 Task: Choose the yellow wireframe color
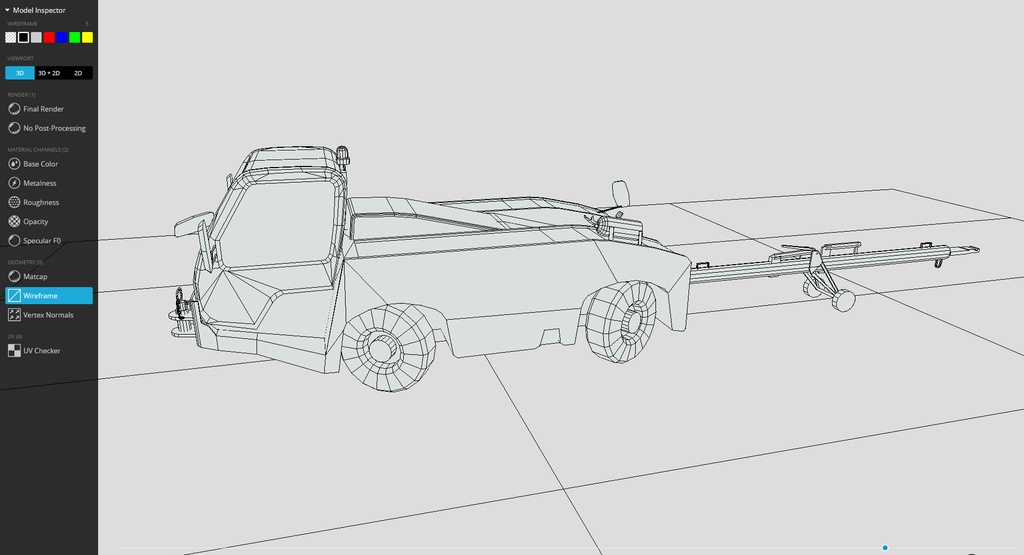click(x=87, y=37)
